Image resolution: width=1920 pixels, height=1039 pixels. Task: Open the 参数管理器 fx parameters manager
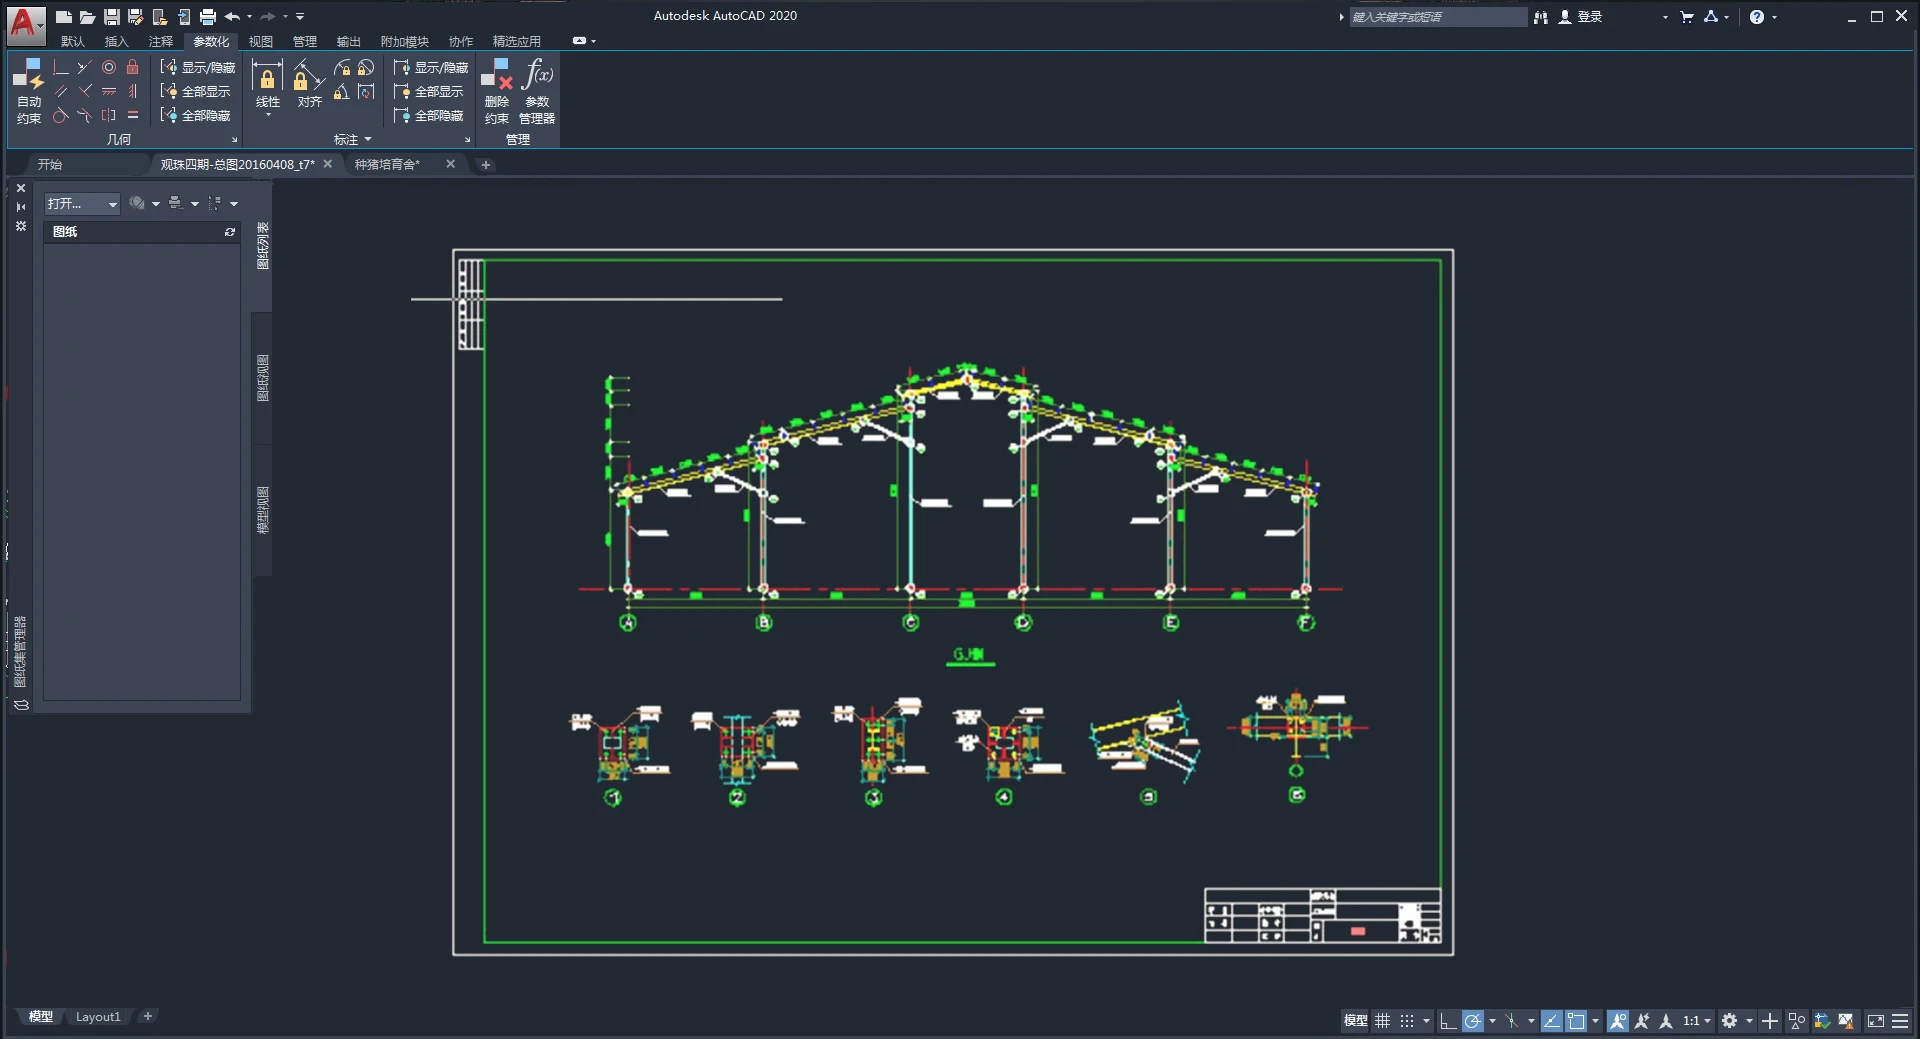pyautogui.click(x=537, y=91)
